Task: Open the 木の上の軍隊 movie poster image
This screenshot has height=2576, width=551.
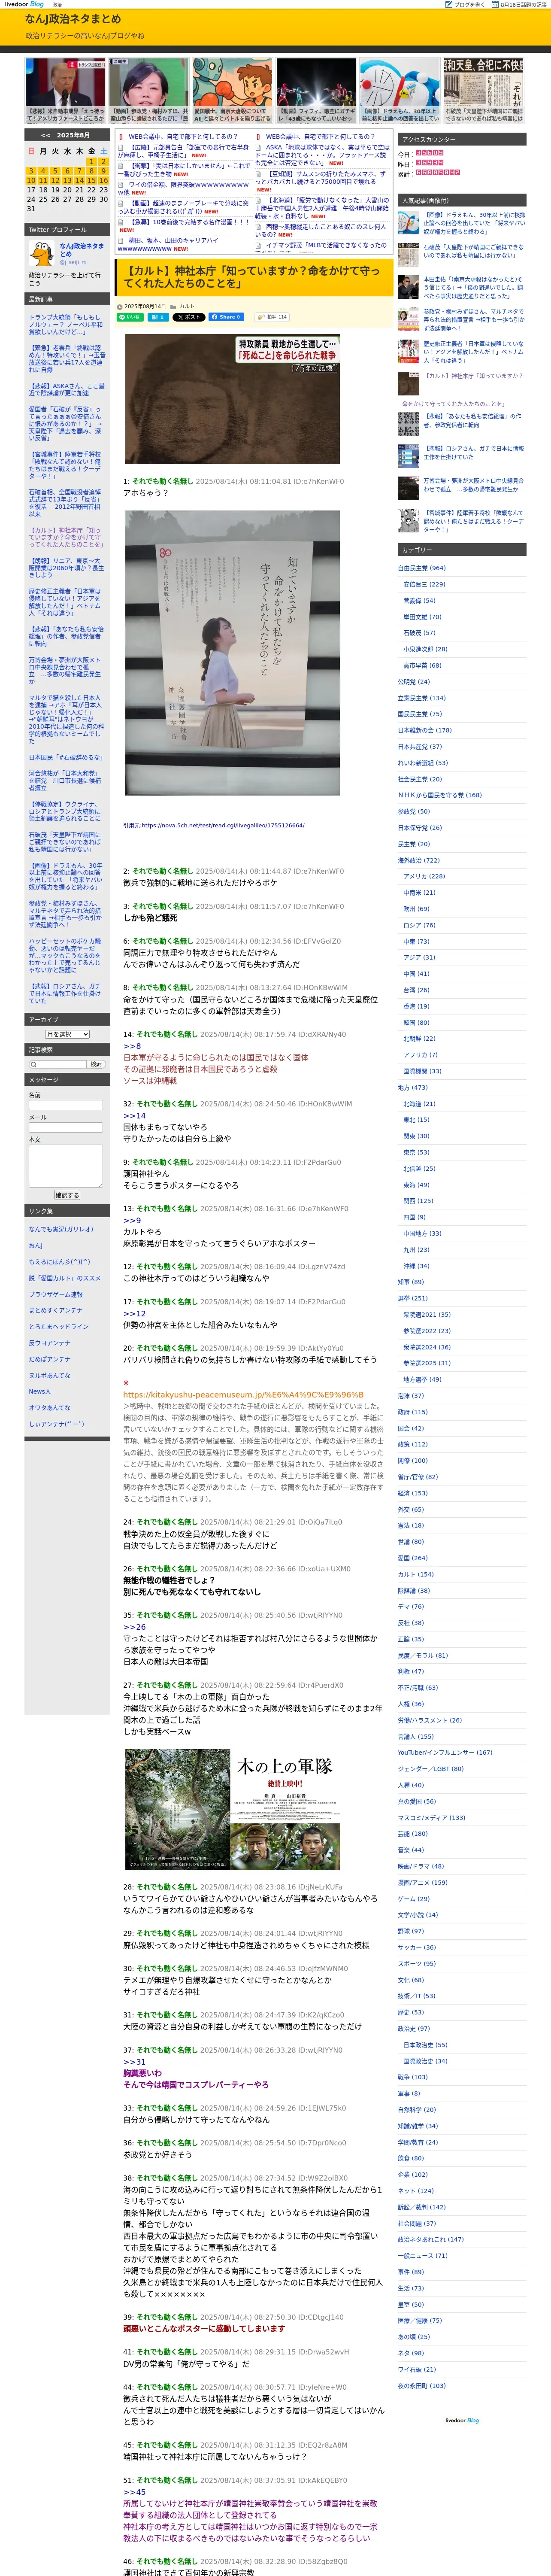Action: (232, 1809)
